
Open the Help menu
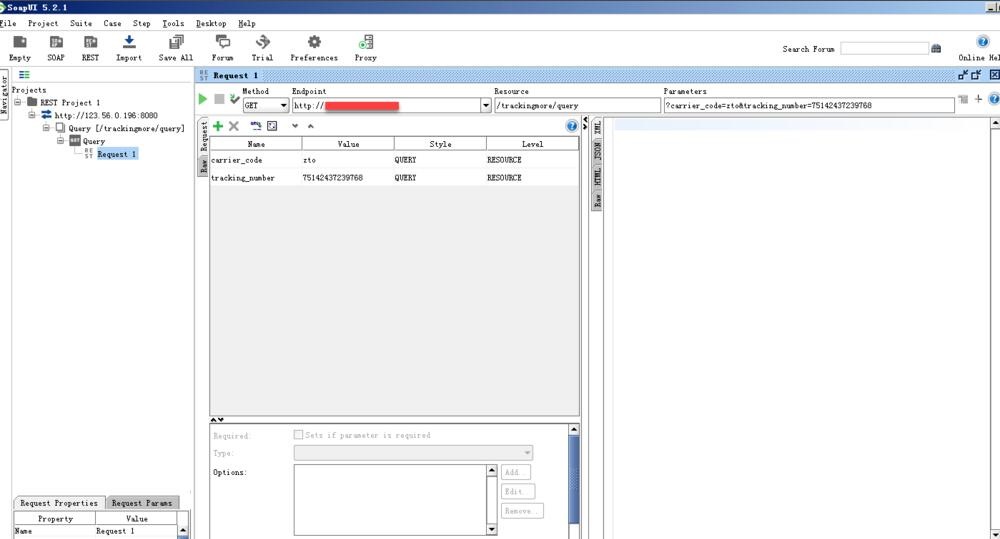[247, 23]
